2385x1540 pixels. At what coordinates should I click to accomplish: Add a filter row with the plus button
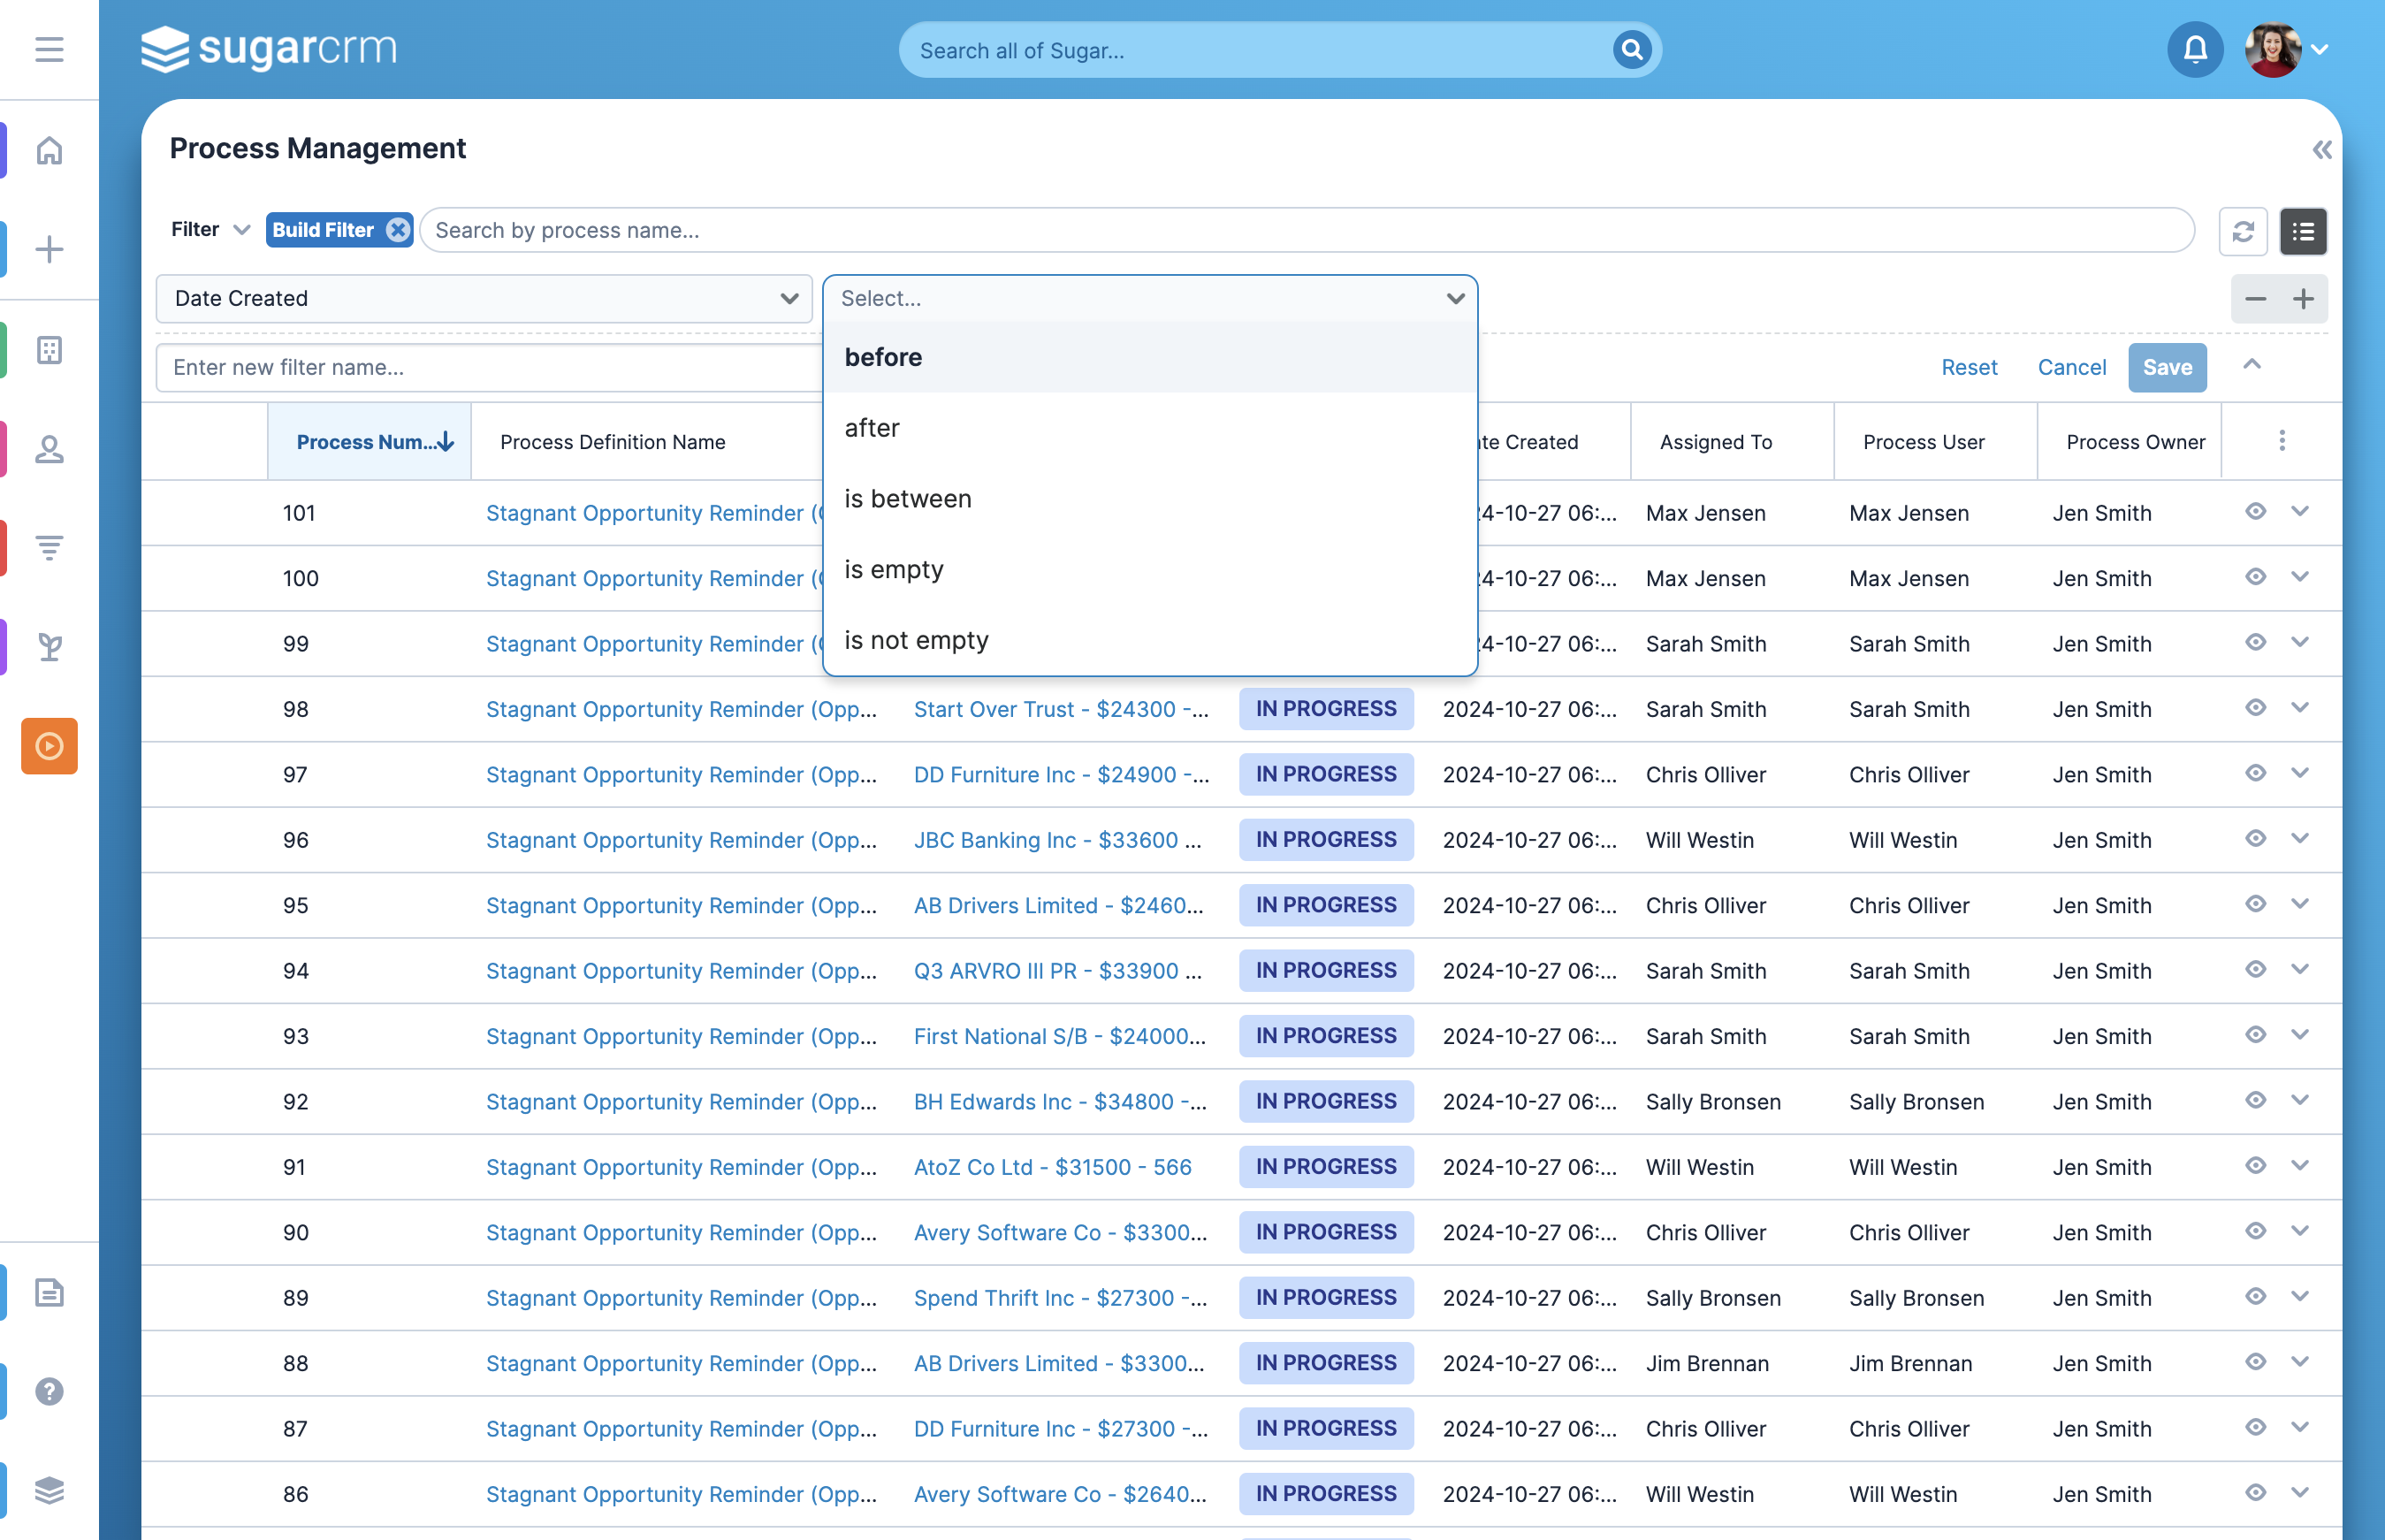pyautogui.click(x=2303, y=299)
